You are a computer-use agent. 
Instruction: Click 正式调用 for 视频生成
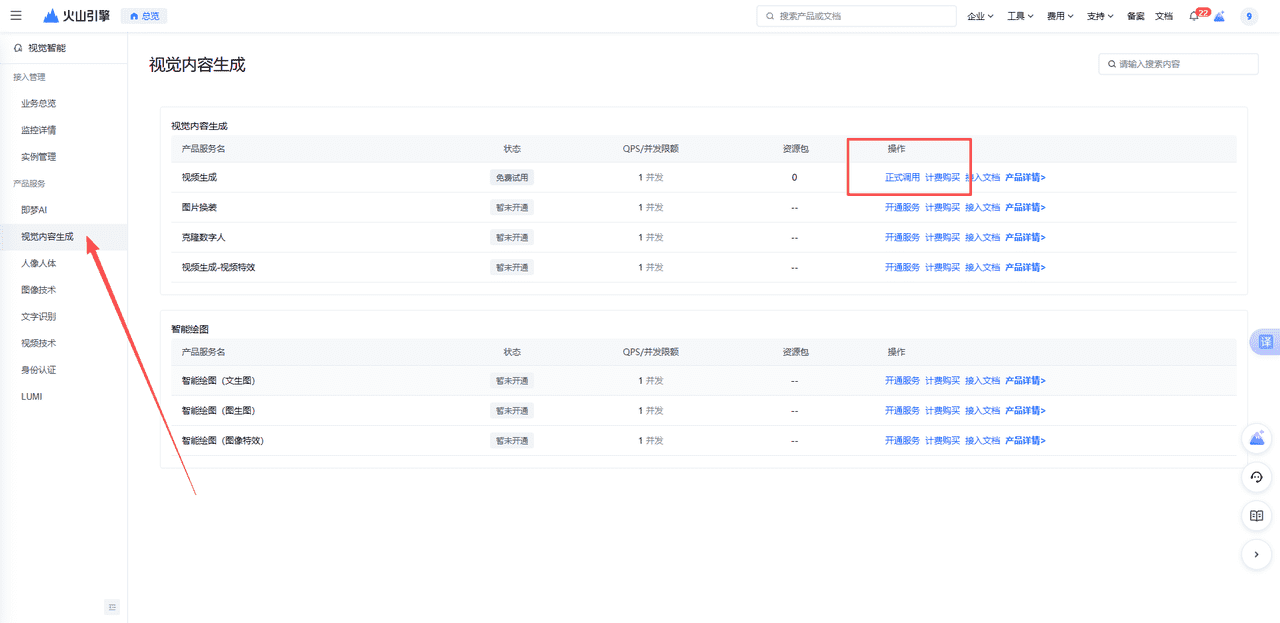click(902, 178)
